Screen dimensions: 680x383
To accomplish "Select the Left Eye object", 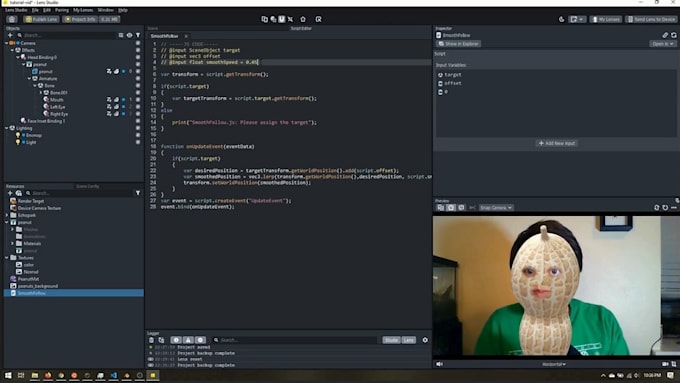I will (x=57, y=107).
